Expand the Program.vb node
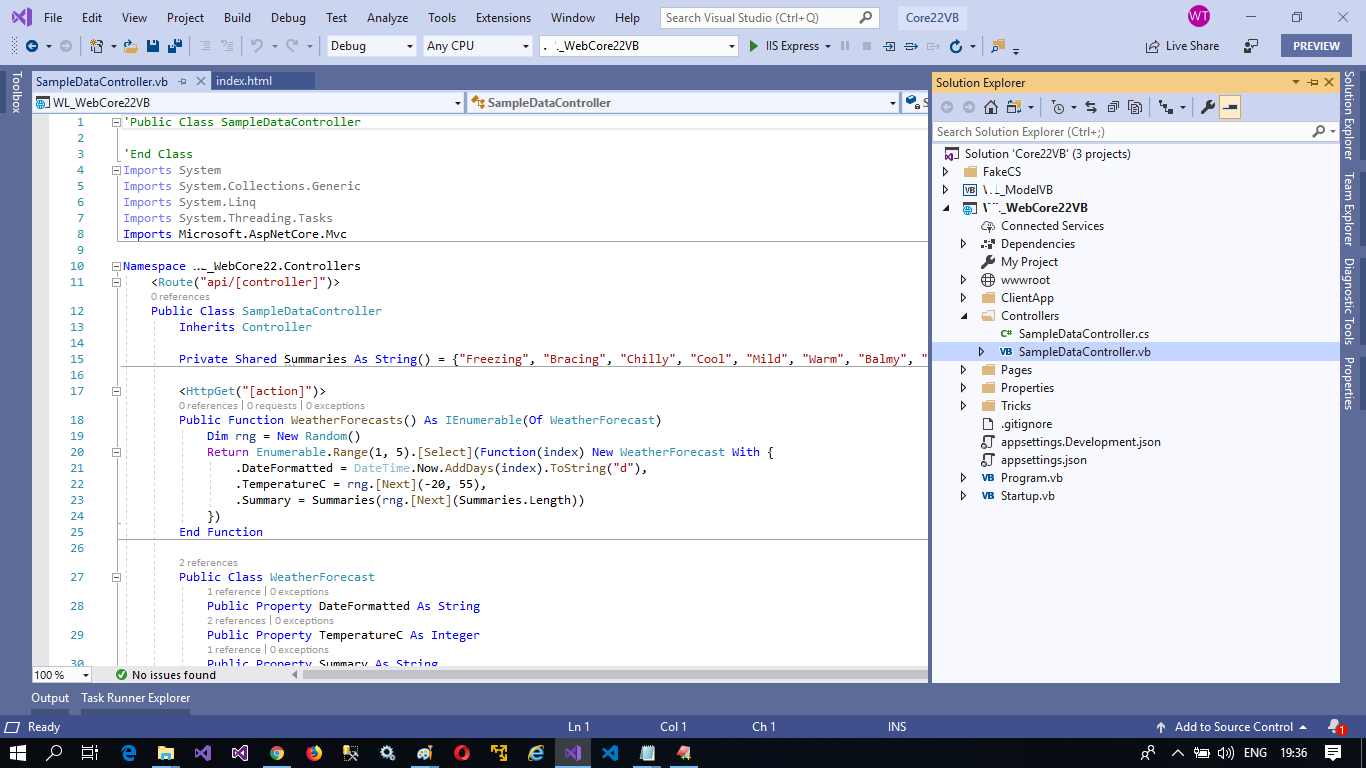 [964, 478]
